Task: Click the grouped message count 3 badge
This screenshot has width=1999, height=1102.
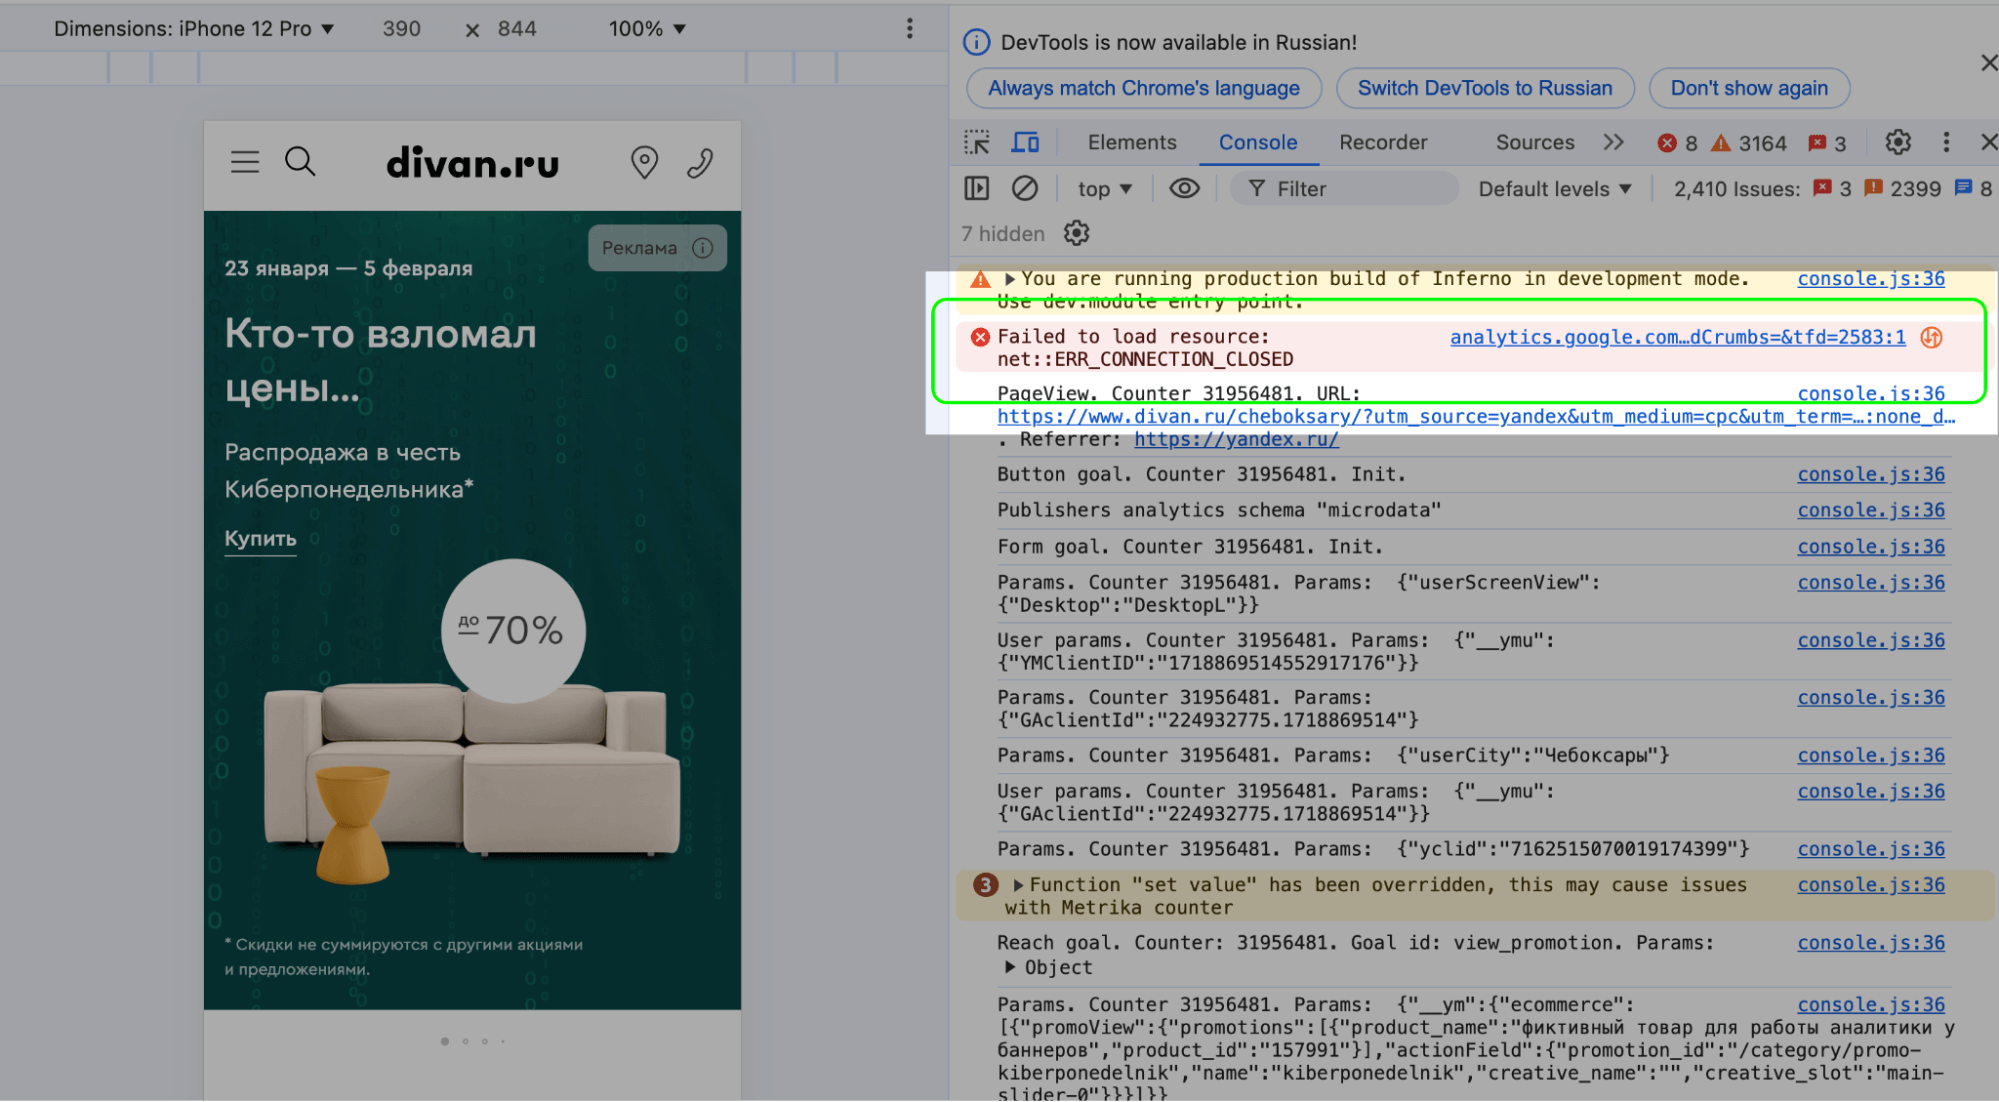Action: 985,885
